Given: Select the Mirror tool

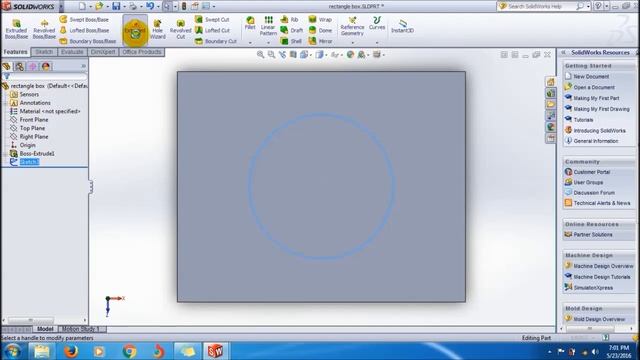Looking at the screenshot, I should [x=320, y=41].
